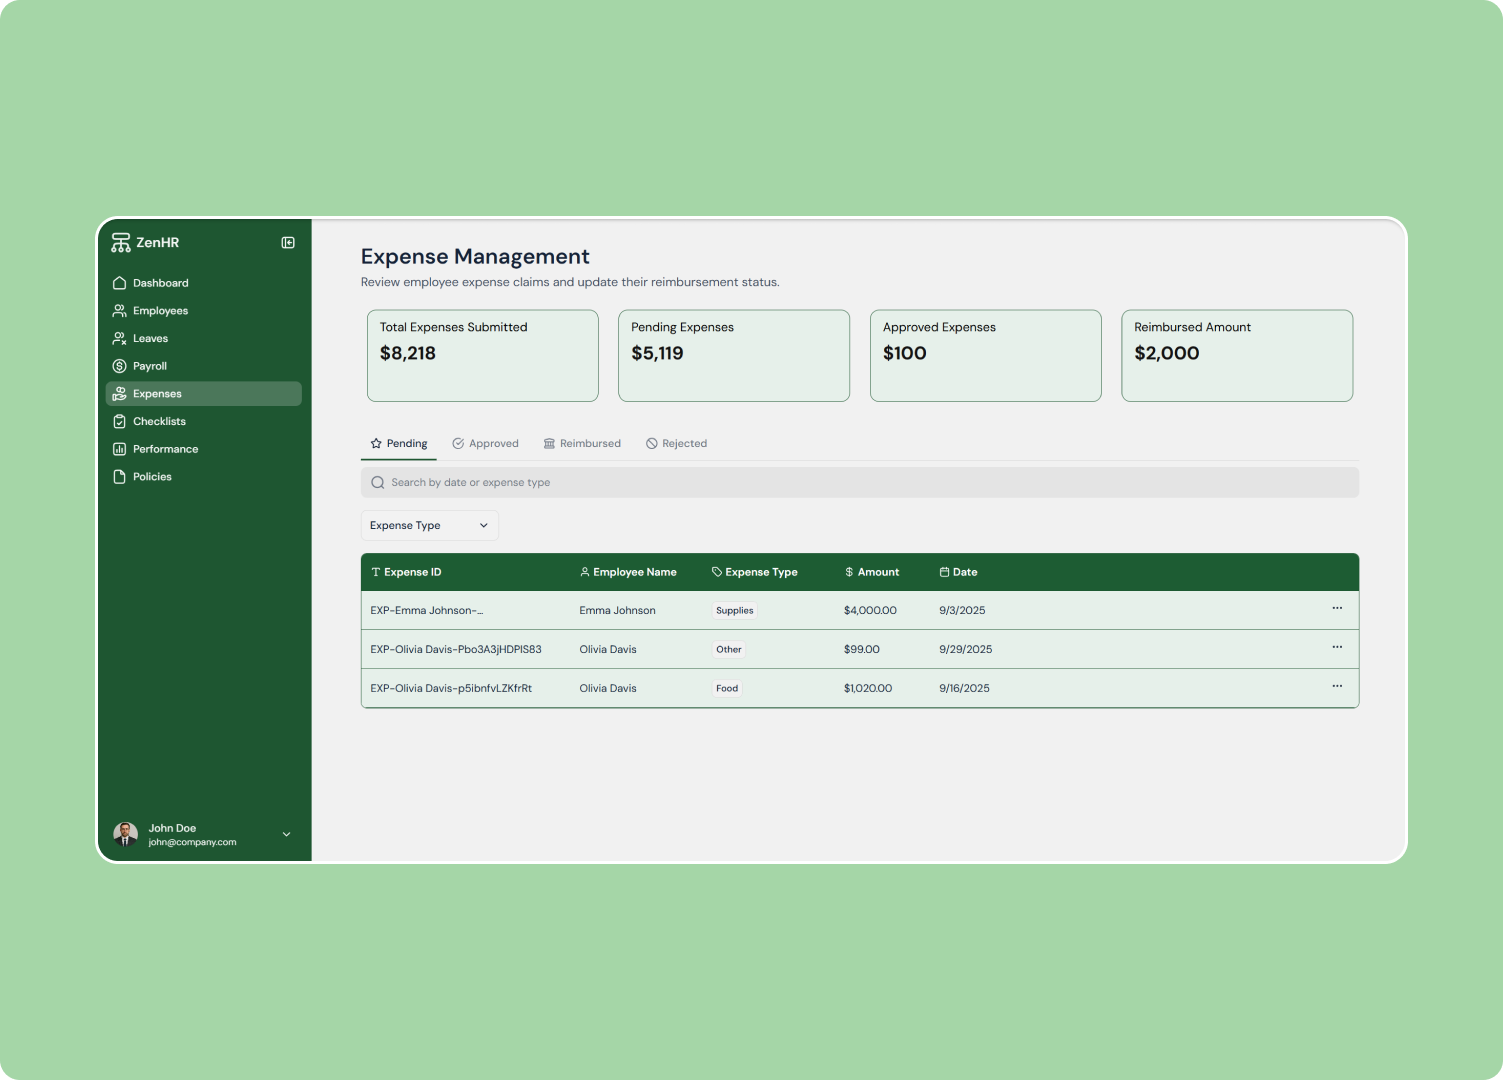Click the Supplies expense type tag
This screenshot has width=1503, height=1080.
735,611
